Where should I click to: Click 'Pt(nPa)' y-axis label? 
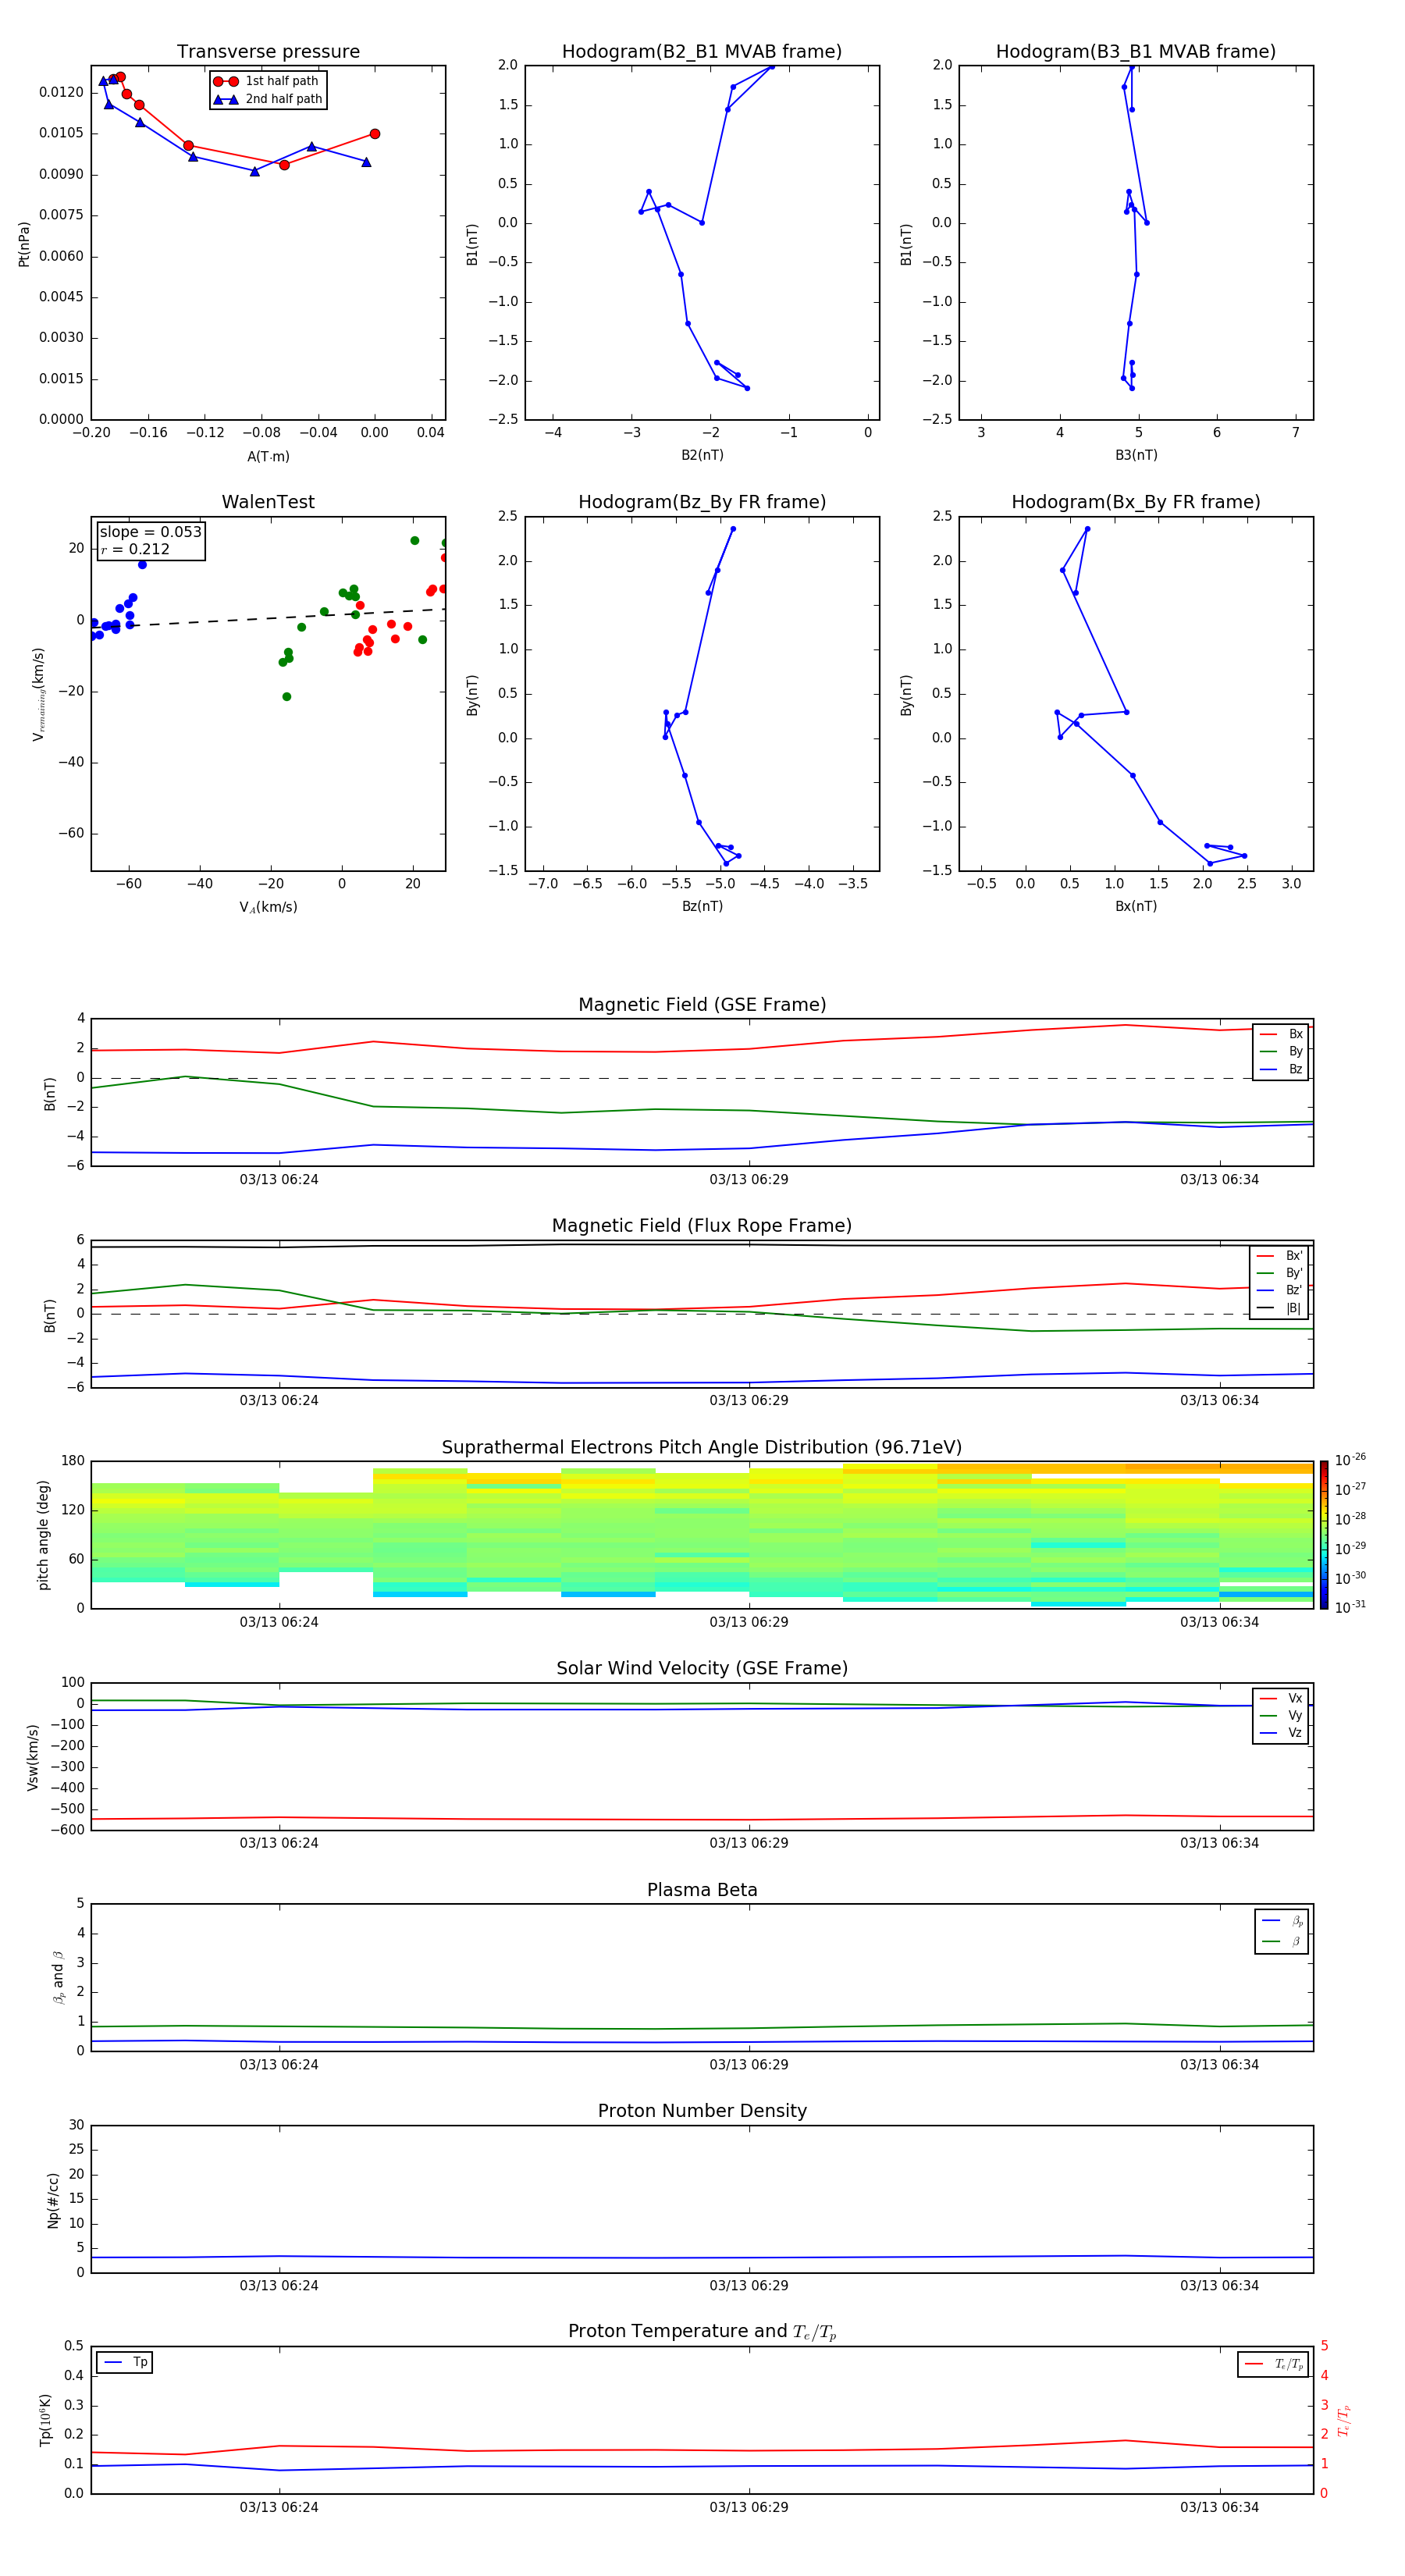[24, 244]
